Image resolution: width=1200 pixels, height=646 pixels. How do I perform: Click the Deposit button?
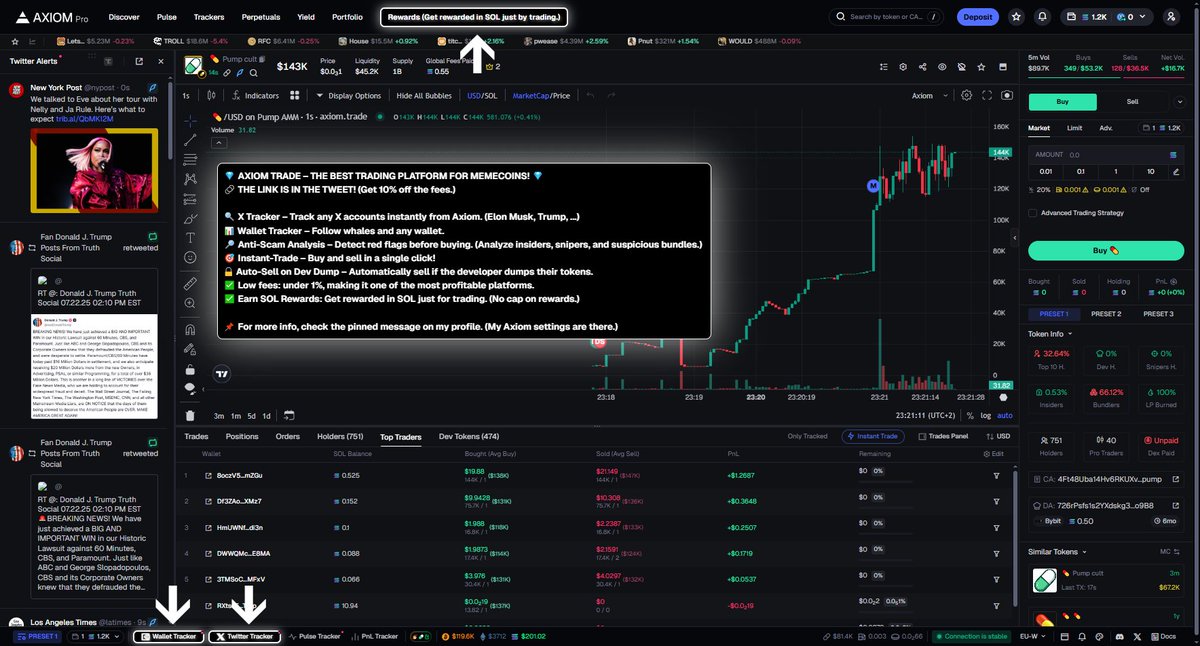[977, 17]
